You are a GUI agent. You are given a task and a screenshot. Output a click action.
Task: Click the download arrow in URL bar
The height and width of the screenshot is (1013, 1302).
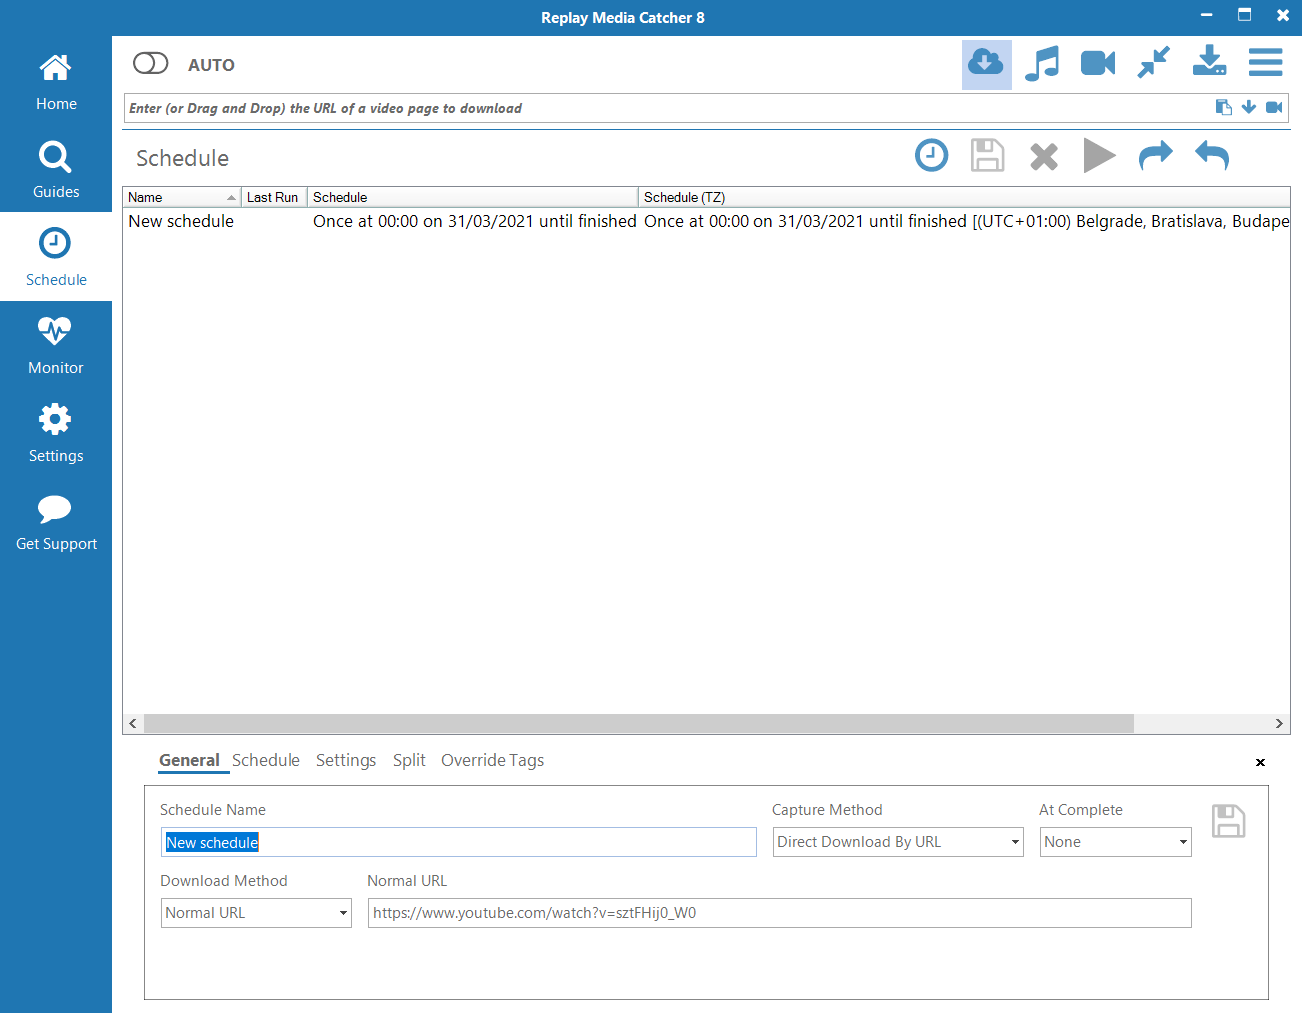click(x=1249, y=107)
